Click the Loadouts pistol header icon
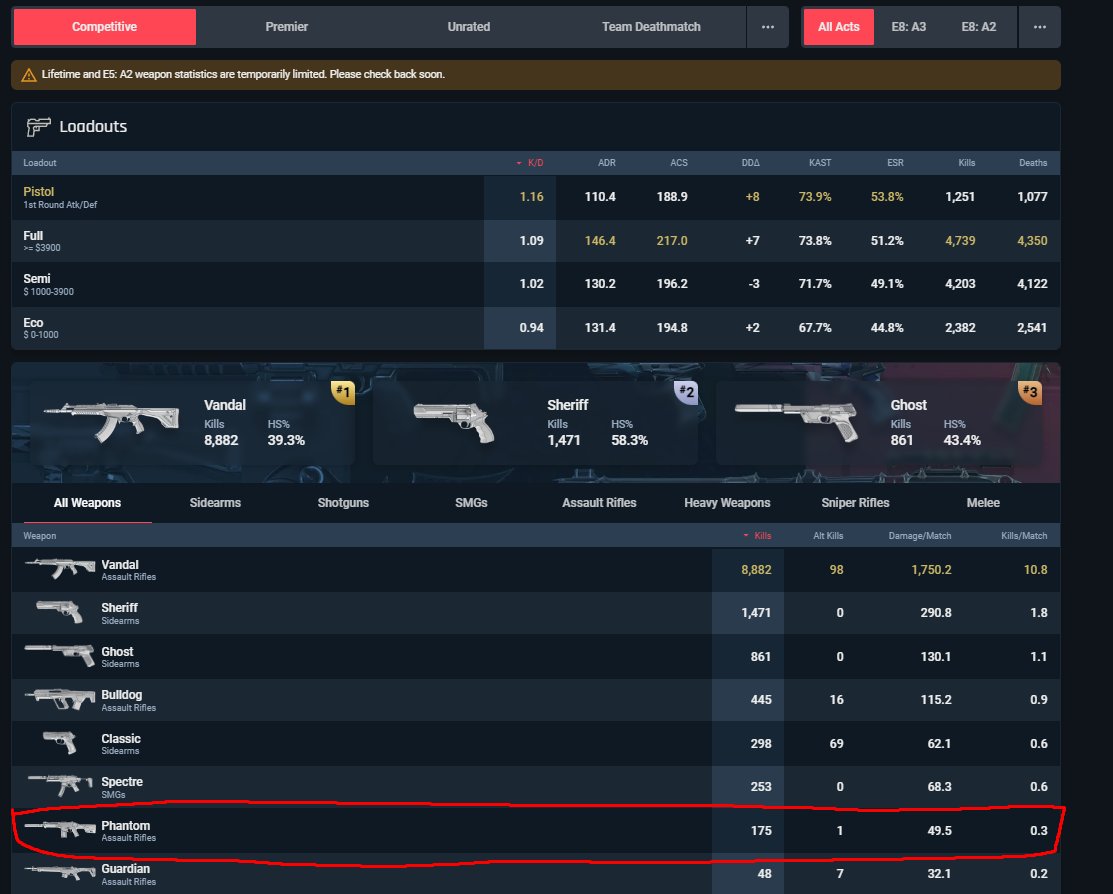1113x894 pixels. (38, 126)
